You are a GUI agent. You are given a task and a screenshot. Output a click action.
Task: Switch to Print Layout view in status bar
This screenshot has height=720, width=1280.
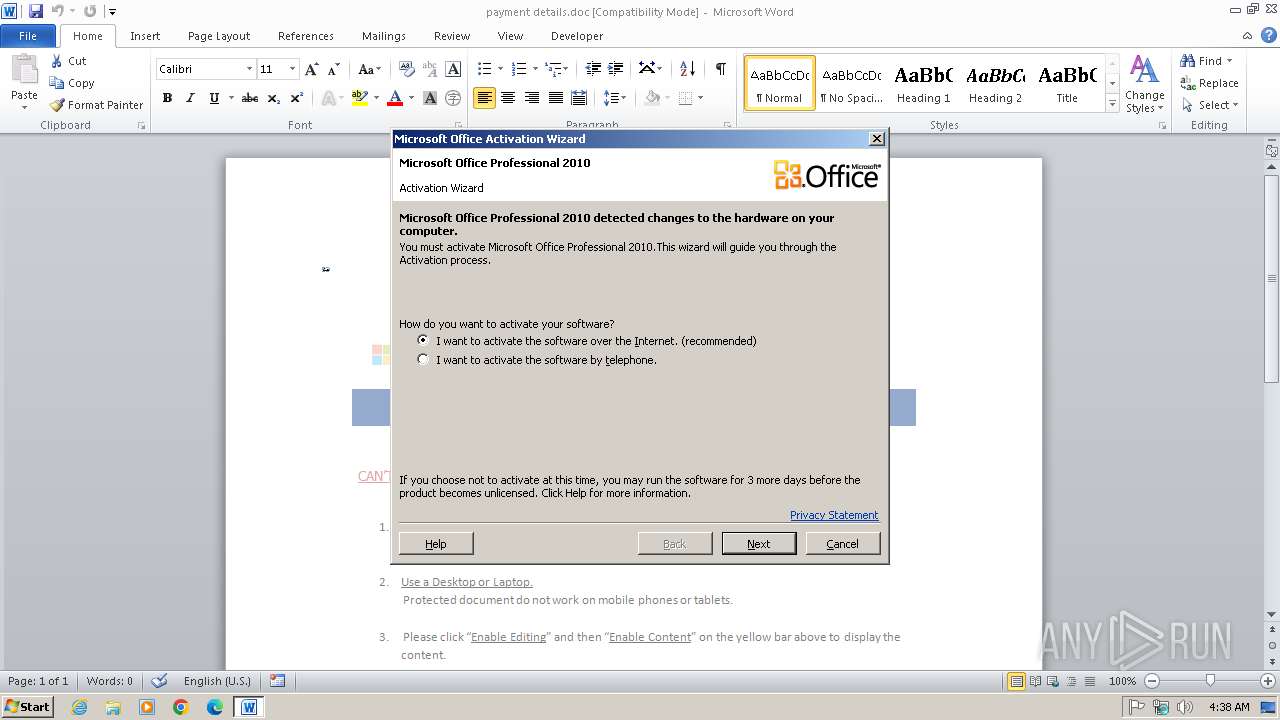point(1016,681)
